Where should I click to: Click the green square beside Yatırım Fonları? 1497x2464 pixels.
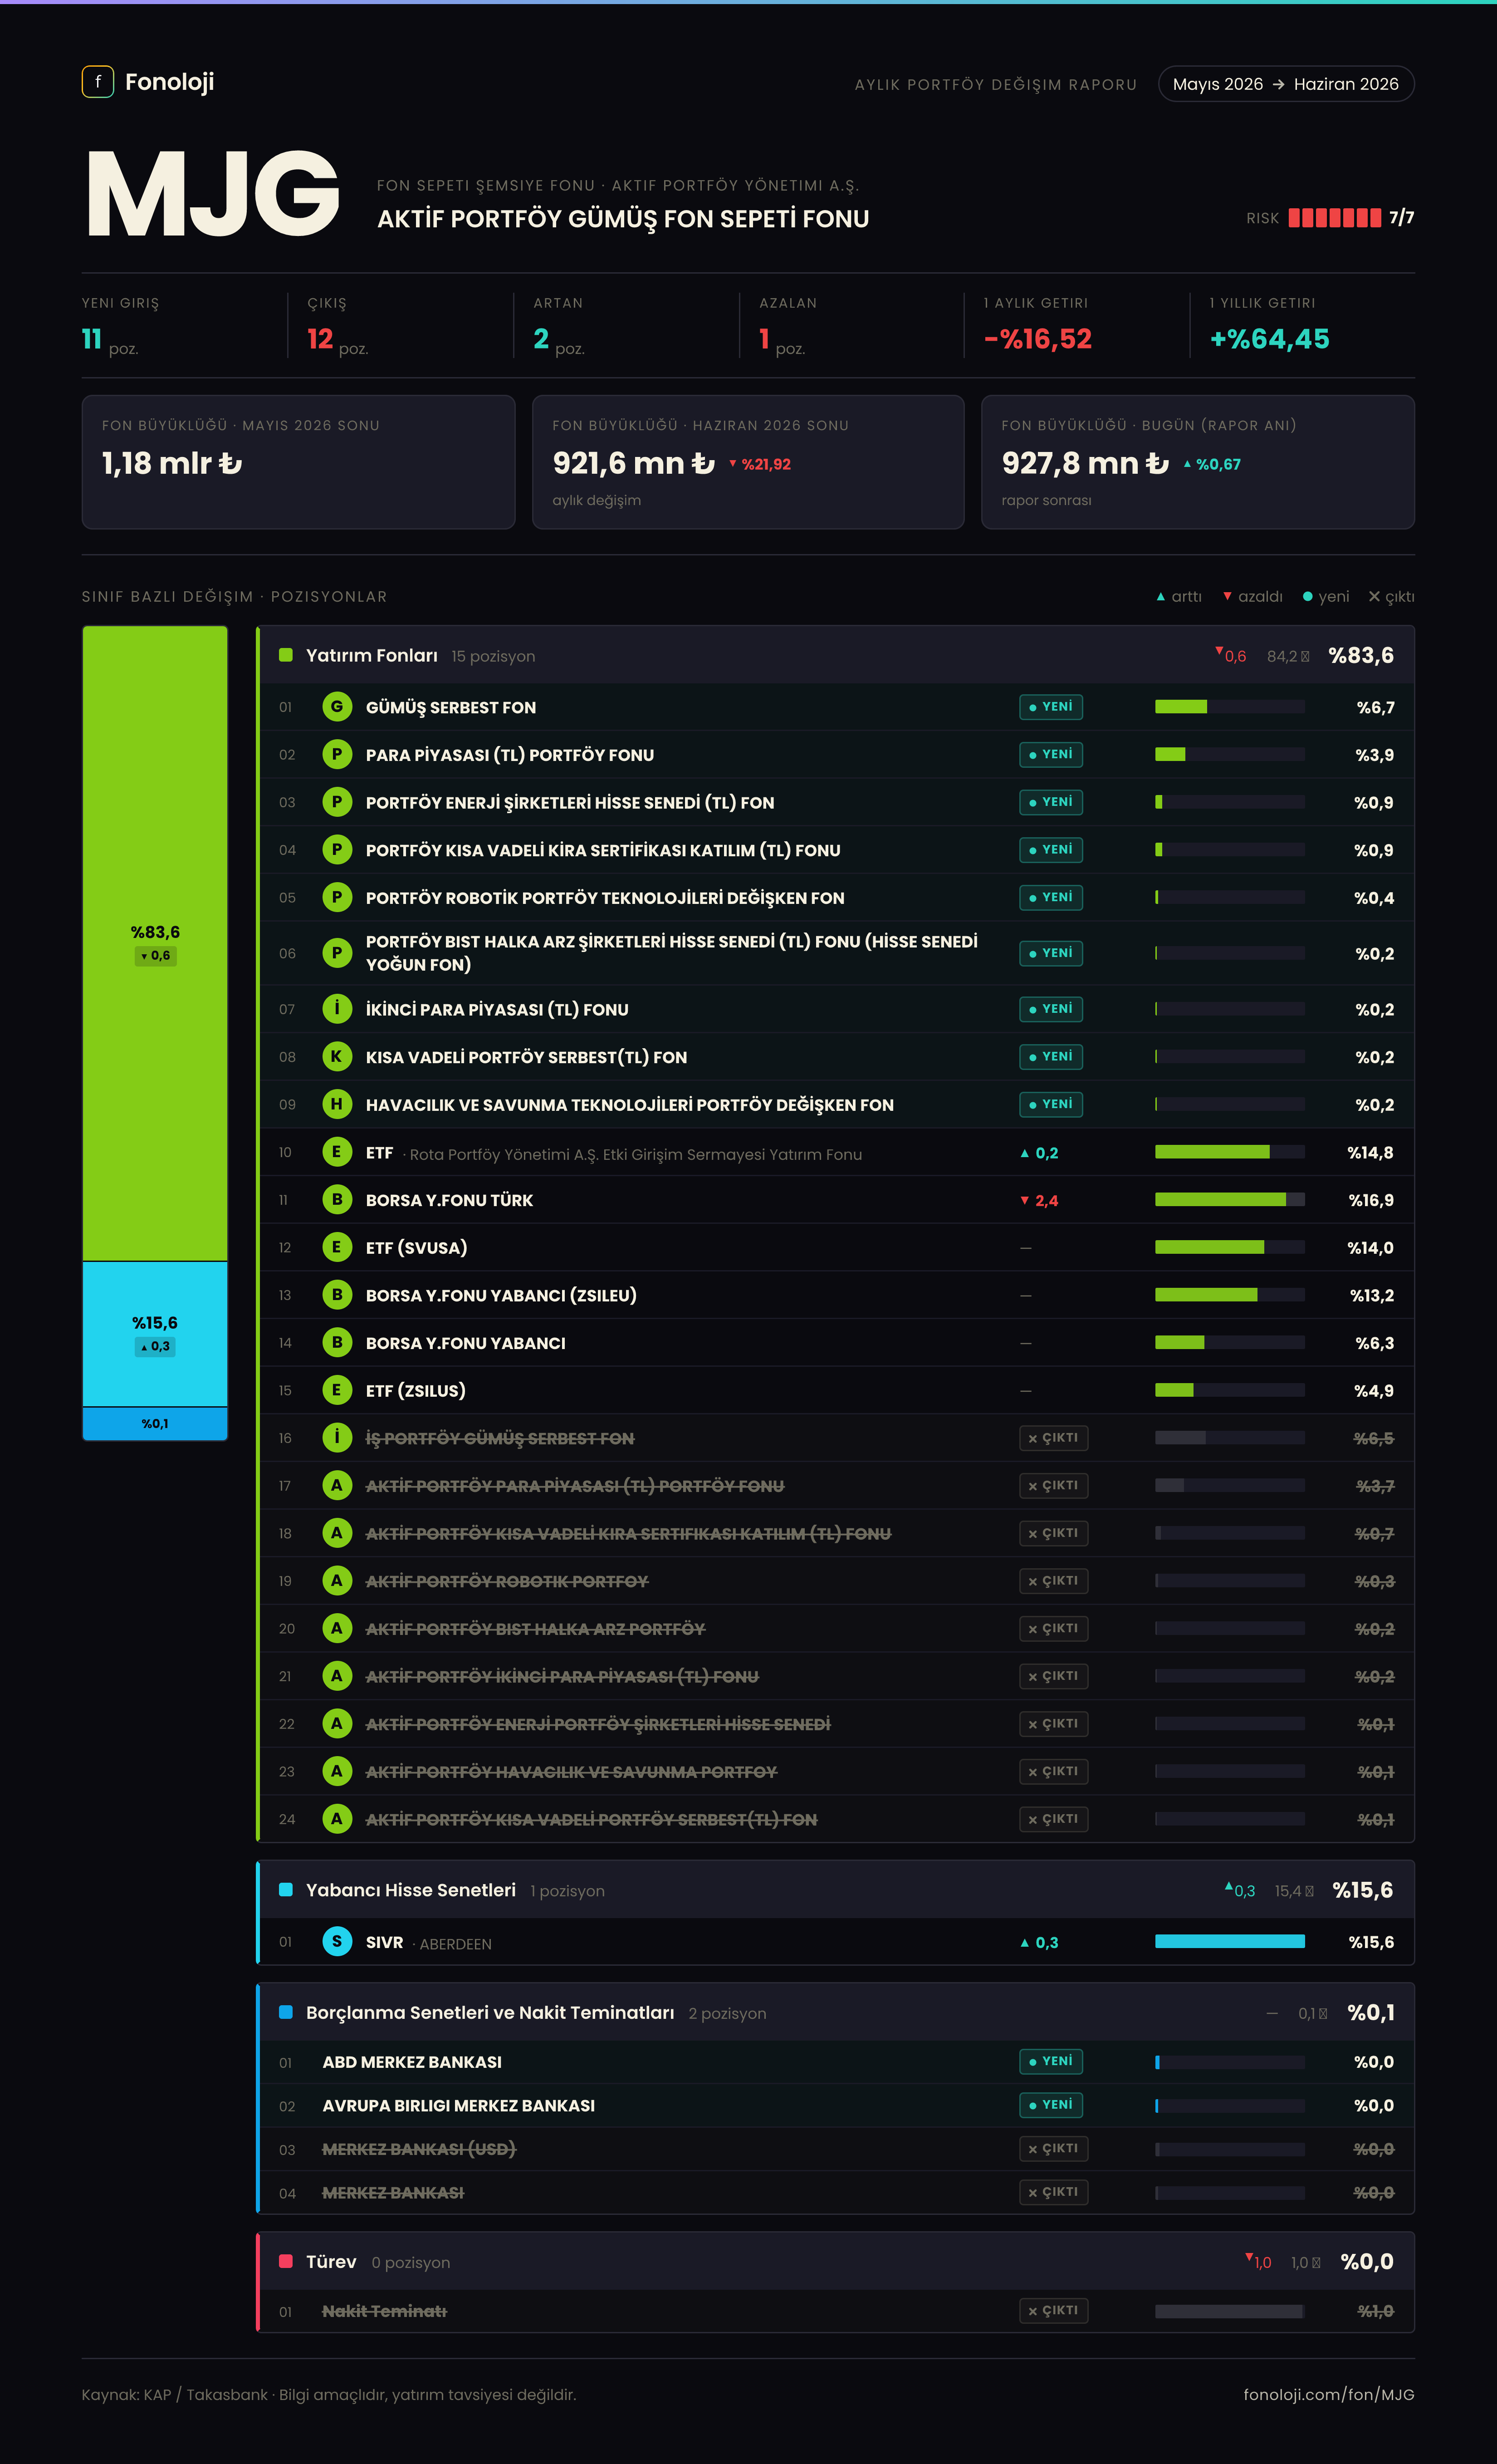(x=286, y=655)
